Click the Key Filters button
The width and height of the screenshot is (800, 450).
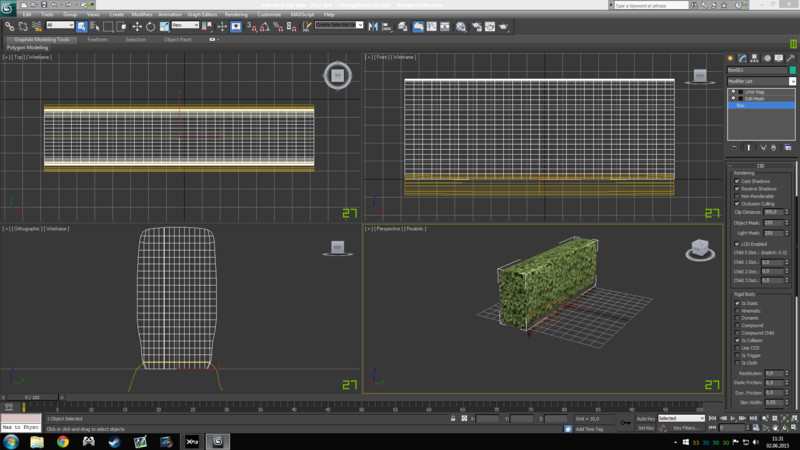[686, 428]
